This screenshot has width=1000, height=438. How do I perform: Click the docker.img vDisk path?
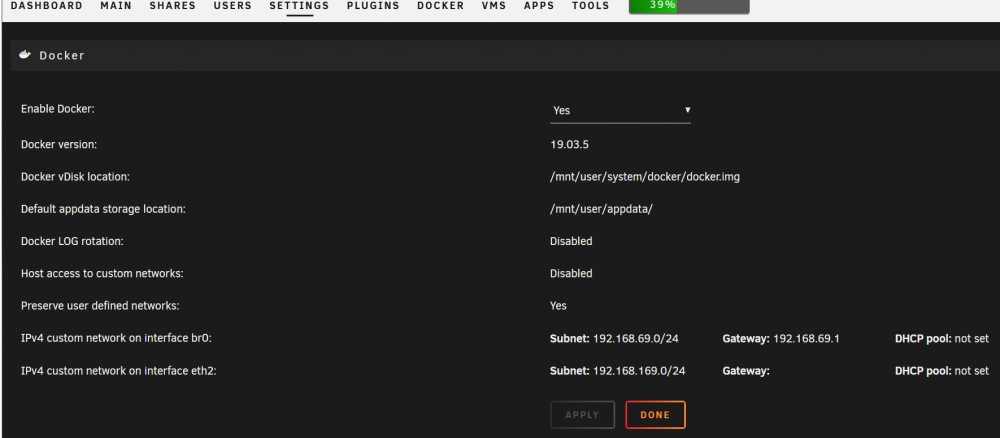[x=645, y=177]
